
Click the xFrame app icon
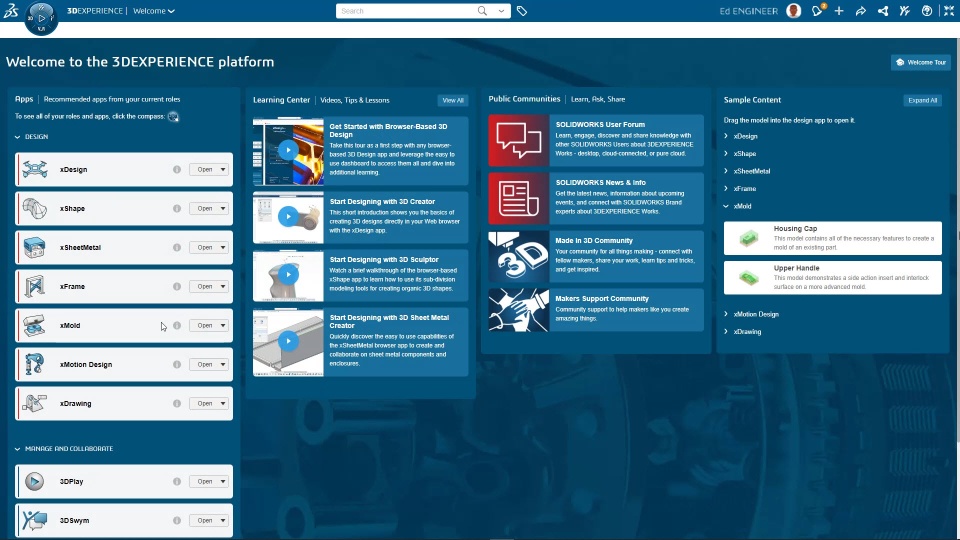[x=34, y=287]
